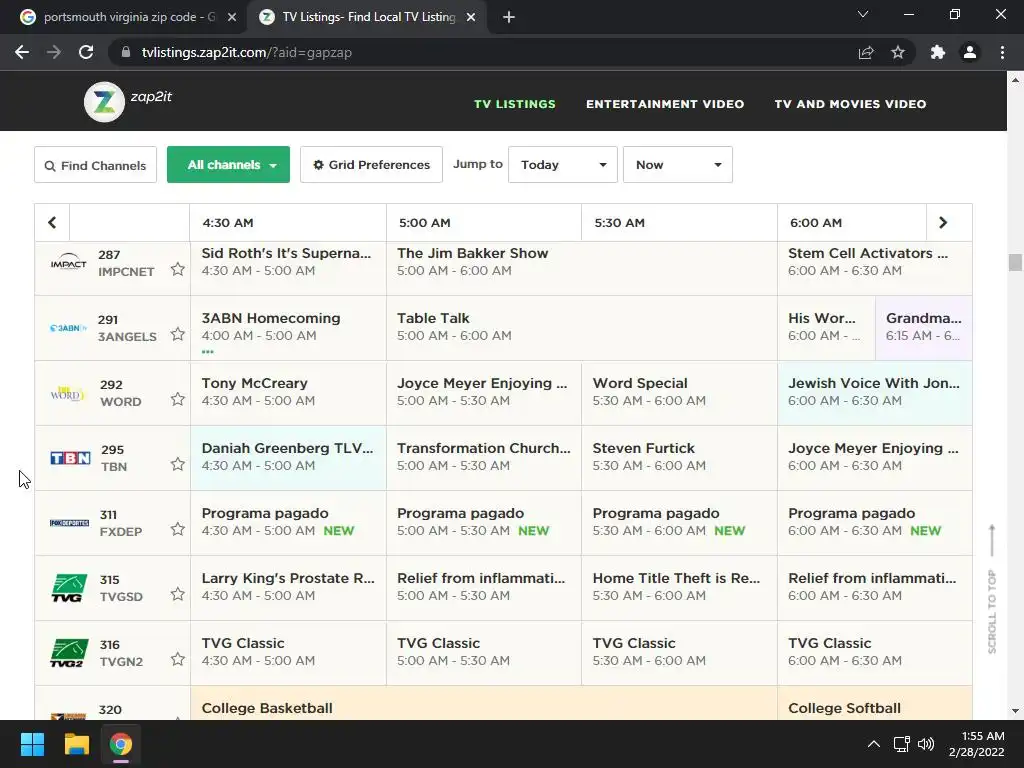Screen dimensions: 1024x768
Task: Open the Now time dropdown
Action: click(678, 165)
